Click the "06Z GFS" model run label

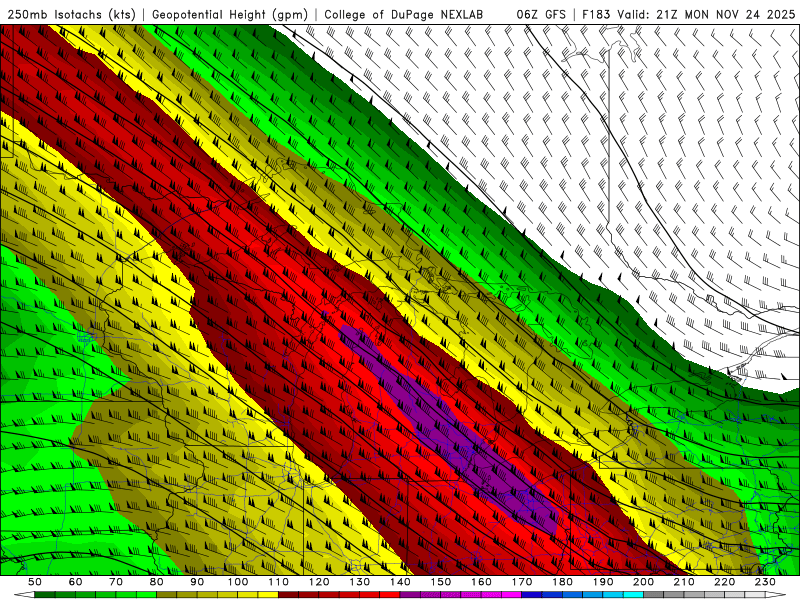(541, 14)
